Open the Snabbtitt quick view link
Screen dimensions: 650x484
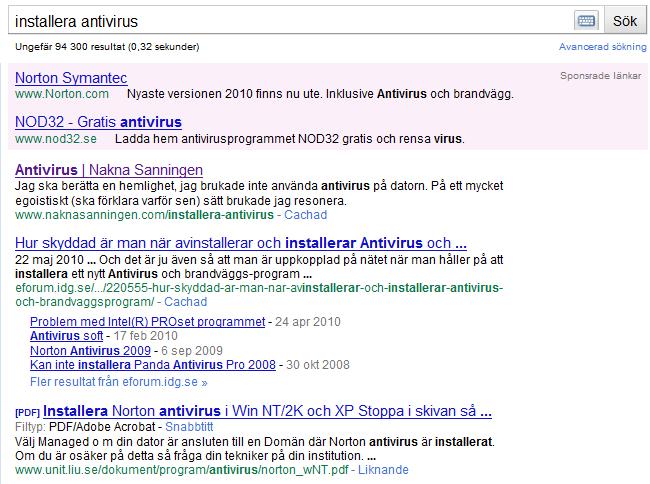189,426
